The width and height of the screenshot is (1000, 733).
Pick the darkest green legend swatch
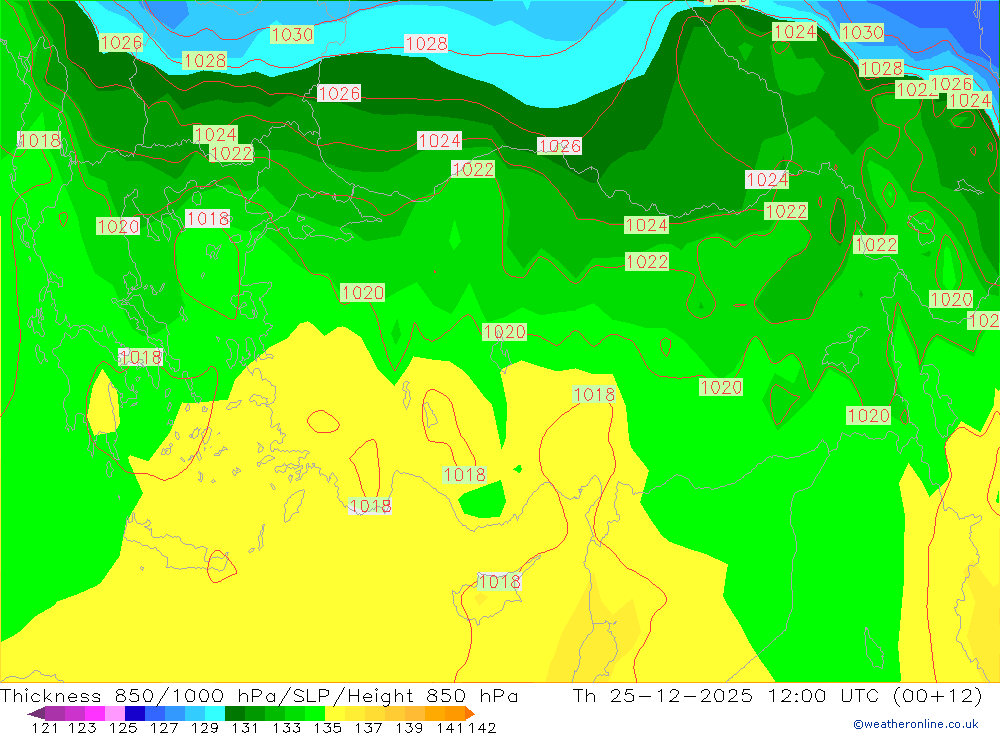[235, 713]
